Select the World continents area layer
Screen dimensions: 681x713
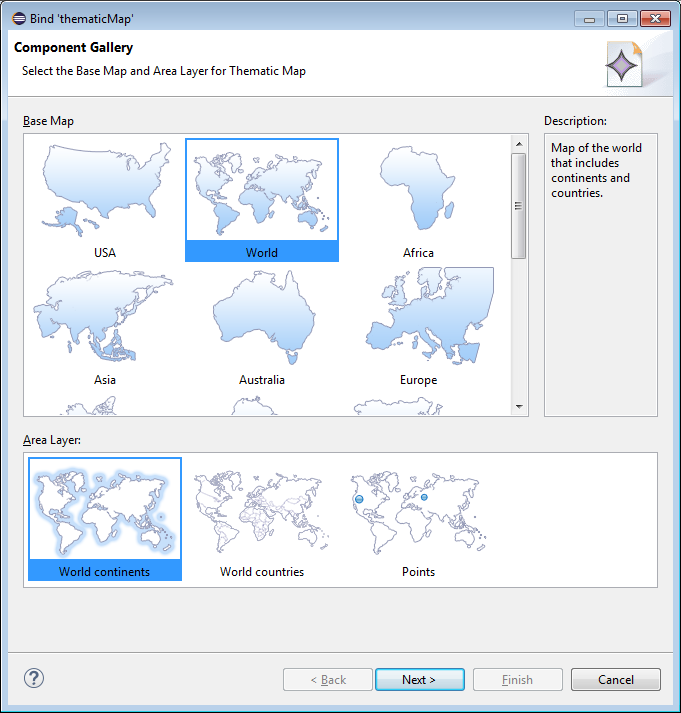[105, 519]
